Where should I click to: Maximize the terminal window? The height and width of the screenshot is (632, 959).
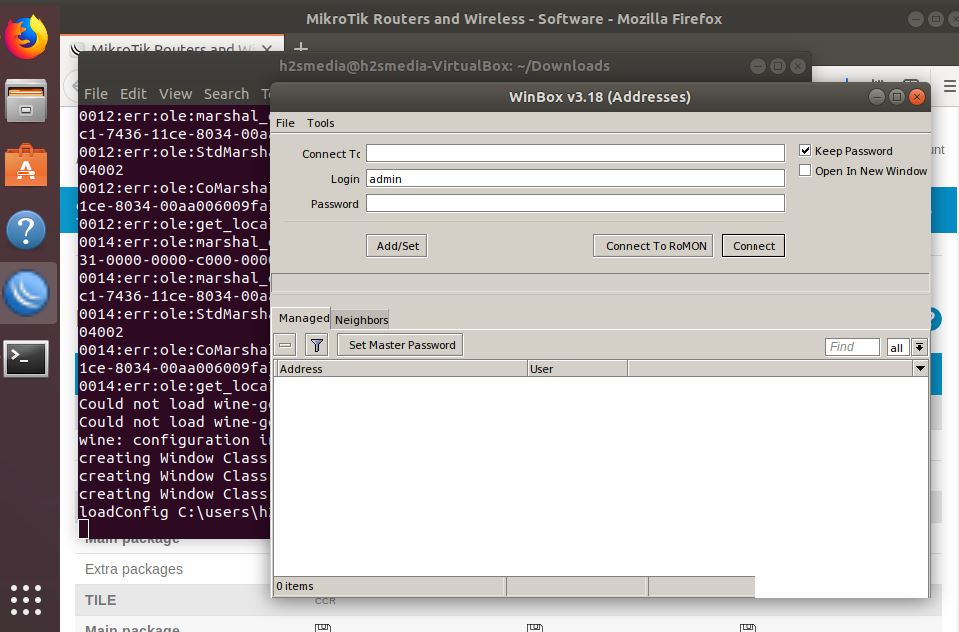tap(777, 66)
